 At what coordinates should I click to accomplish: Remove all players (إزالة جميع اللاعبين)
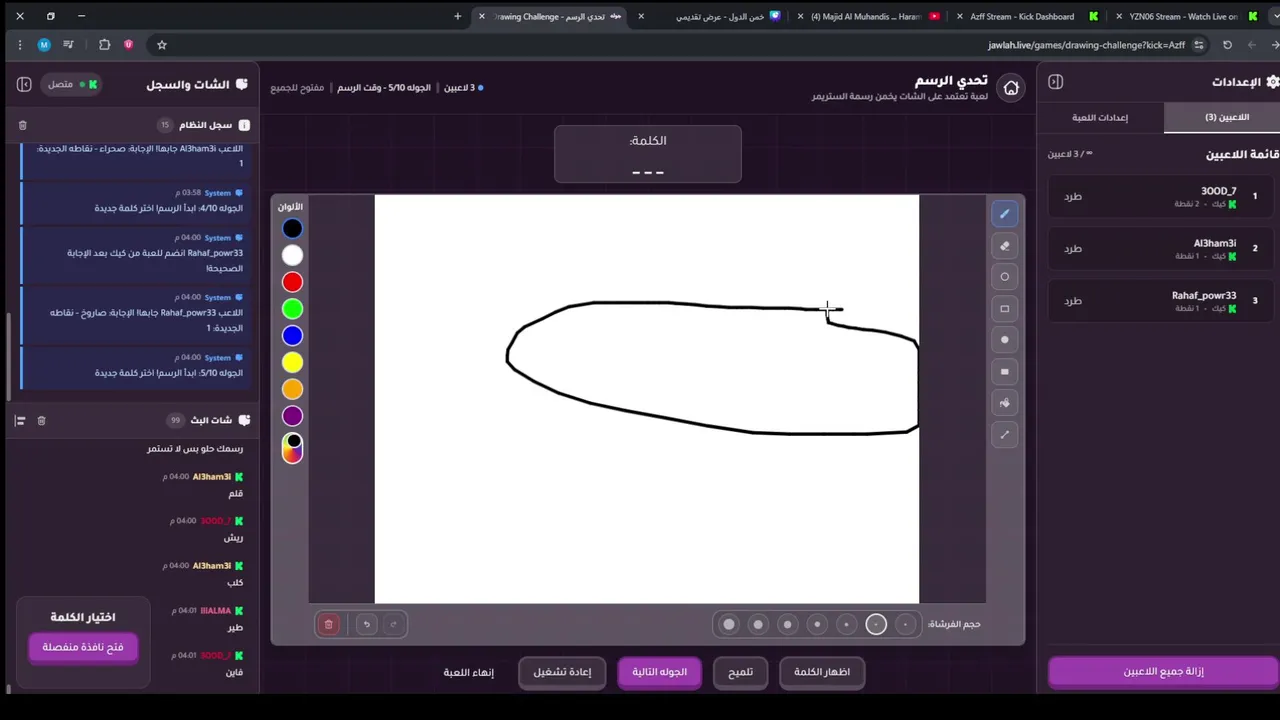pyautogui.click(x=1163, y=671)
